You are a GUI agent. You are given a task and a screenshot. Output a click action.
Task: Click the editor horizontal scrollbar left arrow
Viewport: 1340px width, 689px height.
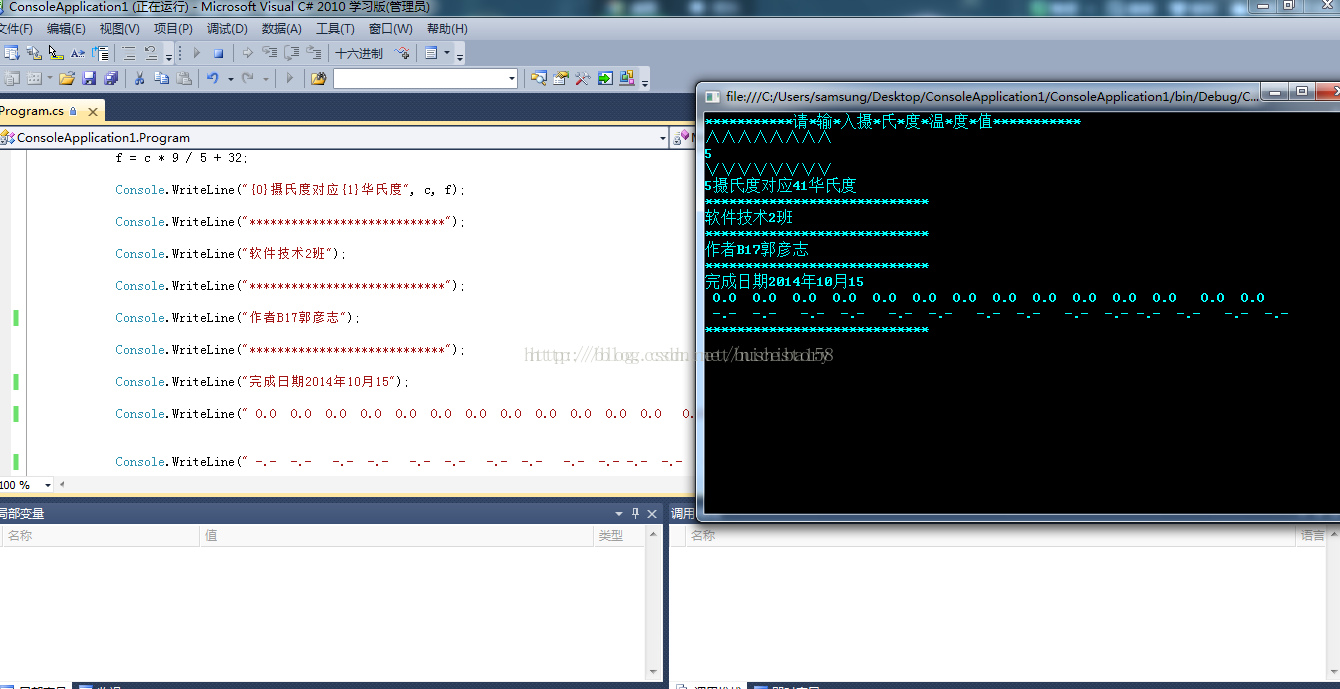tap(62, 485)
